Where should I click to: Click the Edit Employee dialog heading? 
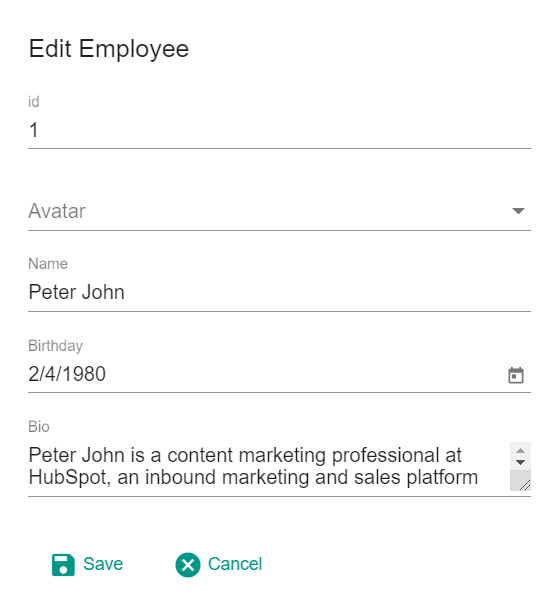[109, 49]
